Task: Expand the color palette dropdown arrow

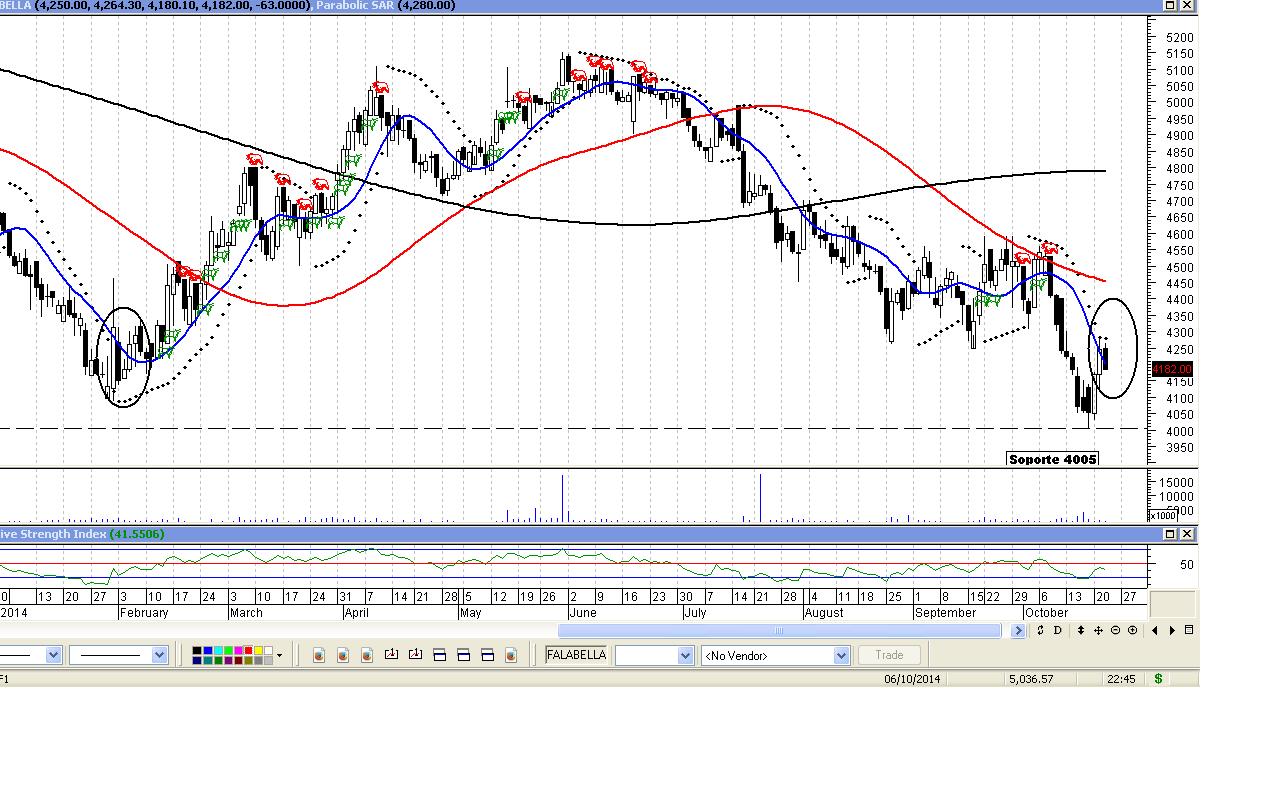Action: click(x=279, y=656)
